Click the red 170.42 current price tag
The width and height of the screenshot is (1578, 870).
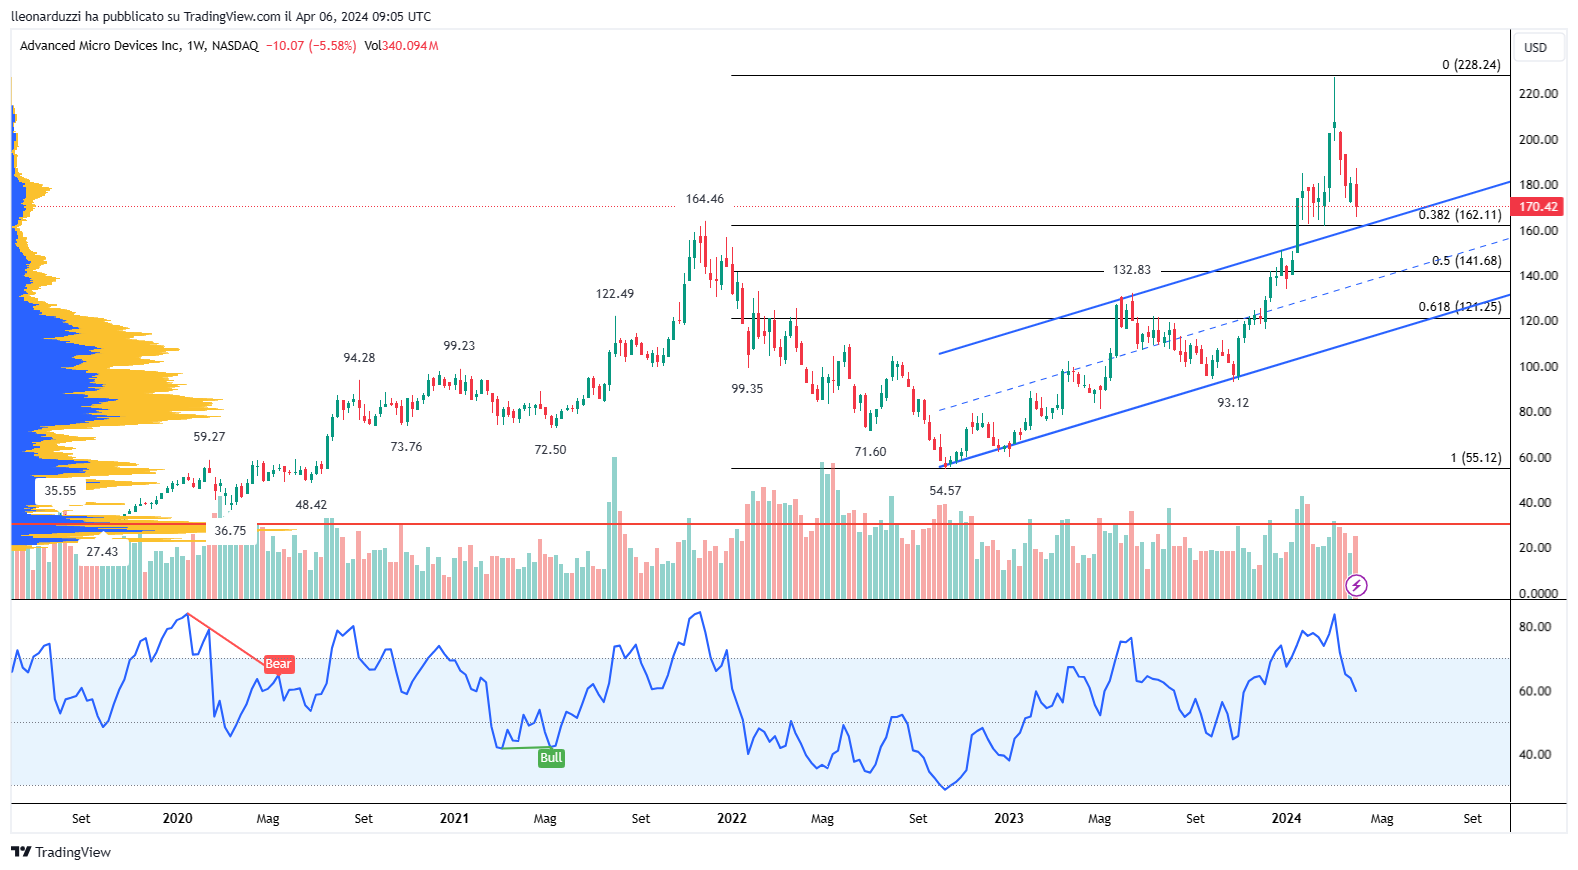(x=1538, y=207)
